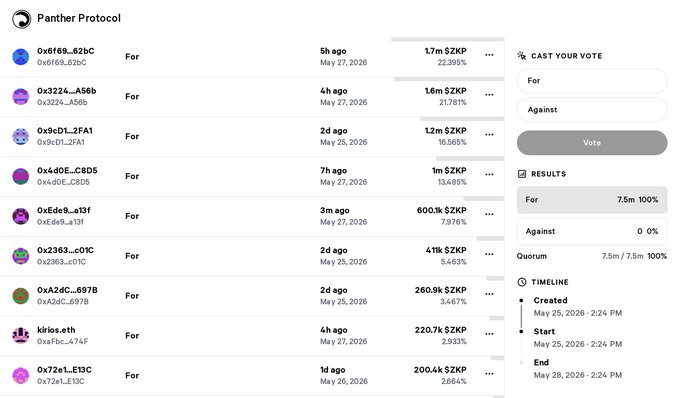Expand the more options for kirios.eth vote
Viewport: 680px width, 398px height.
[489, 334]
